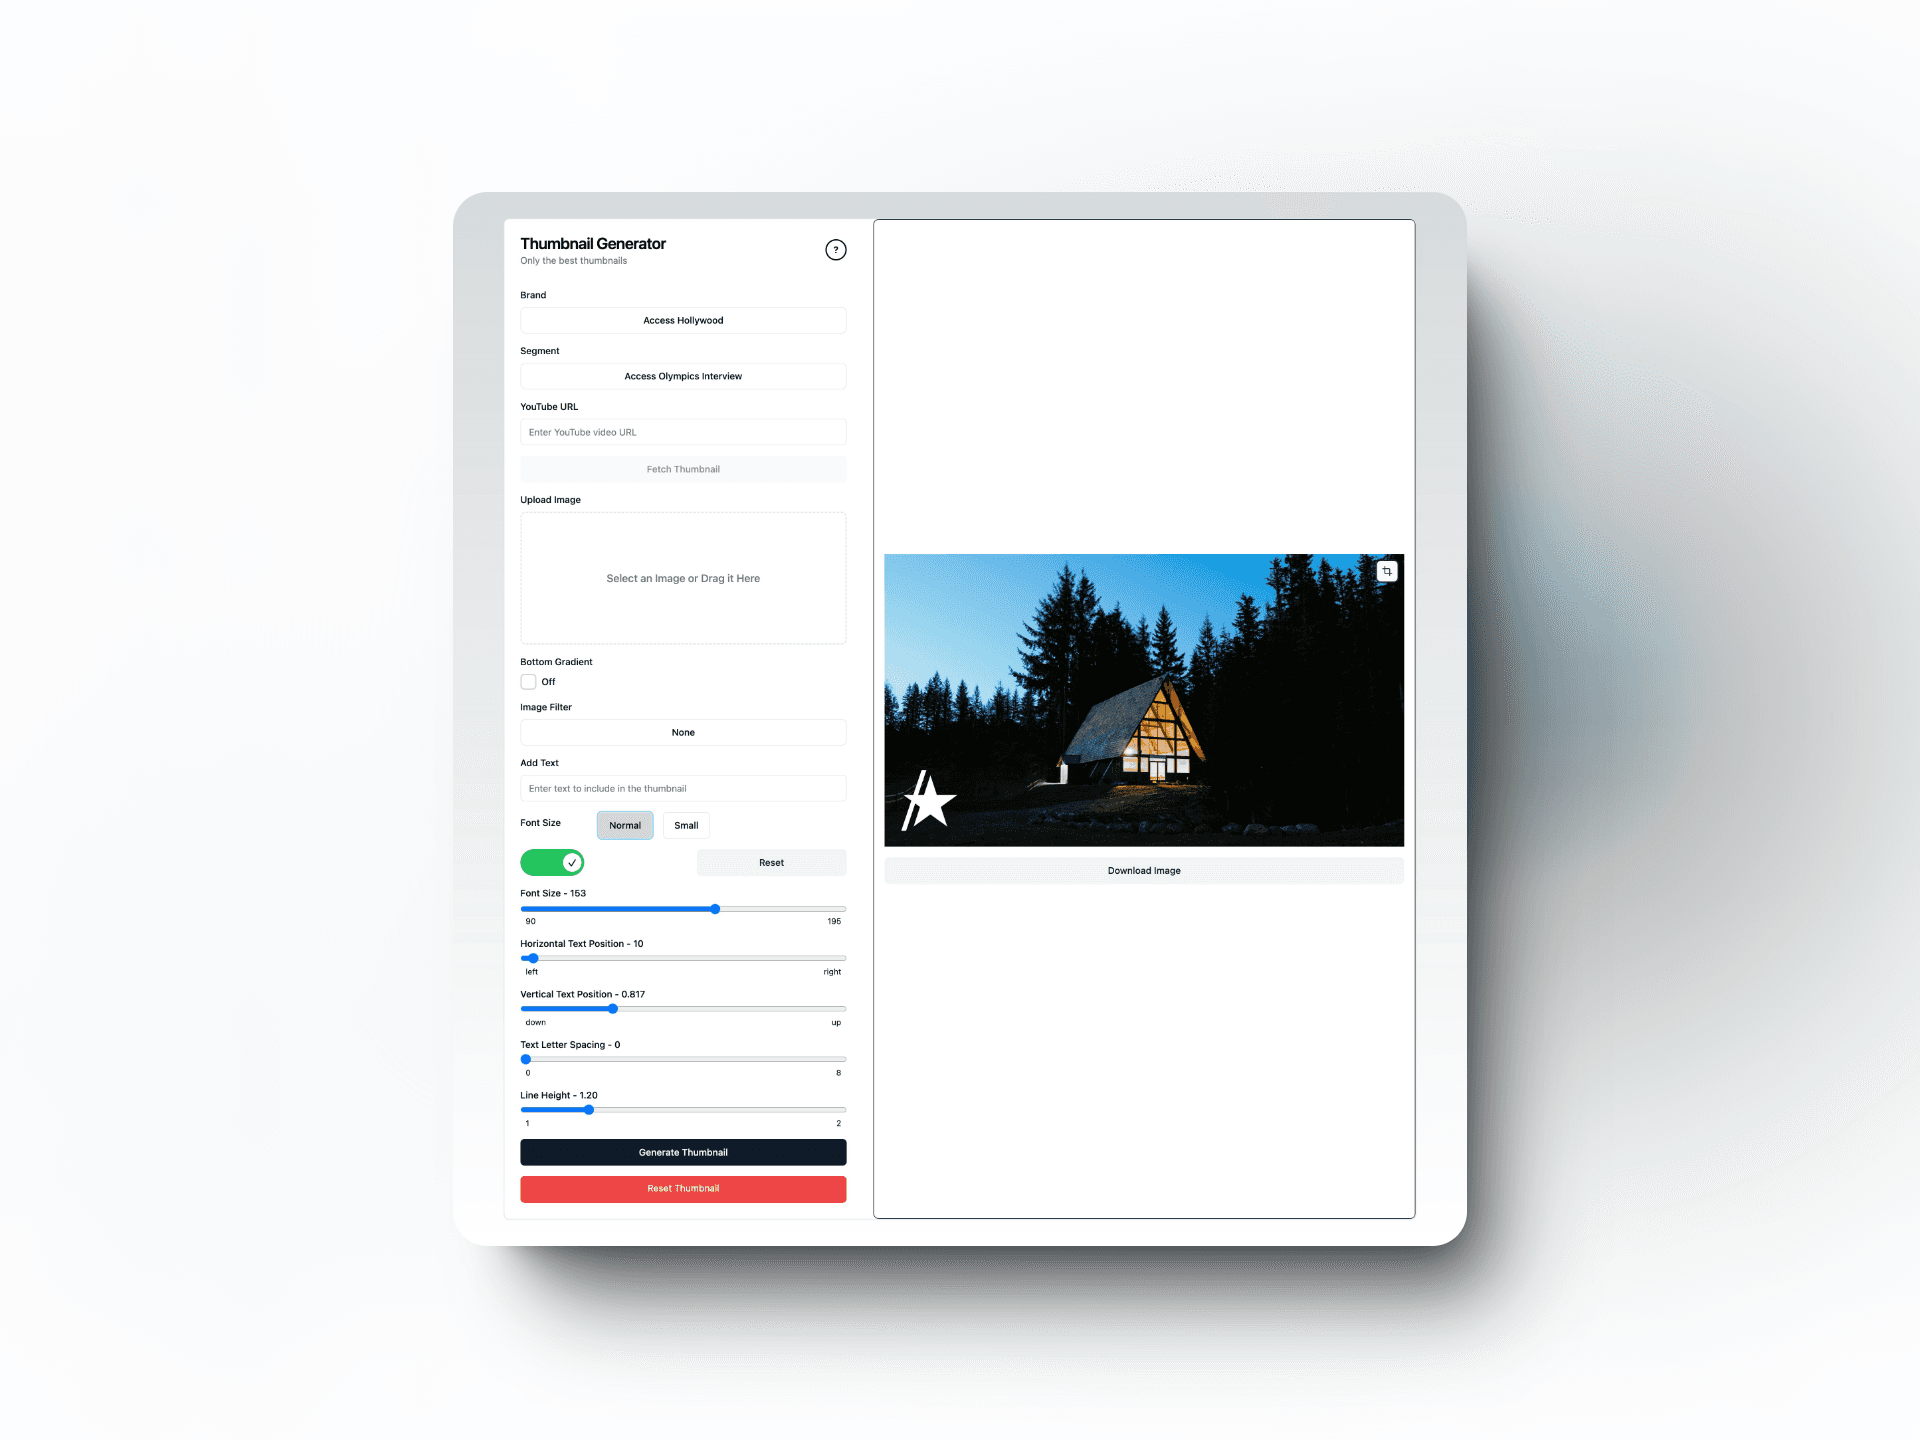This screenshot has width=1920, height=1440.
Task: Toggle Normal font size selection
Action: click(x=623, y=824)
